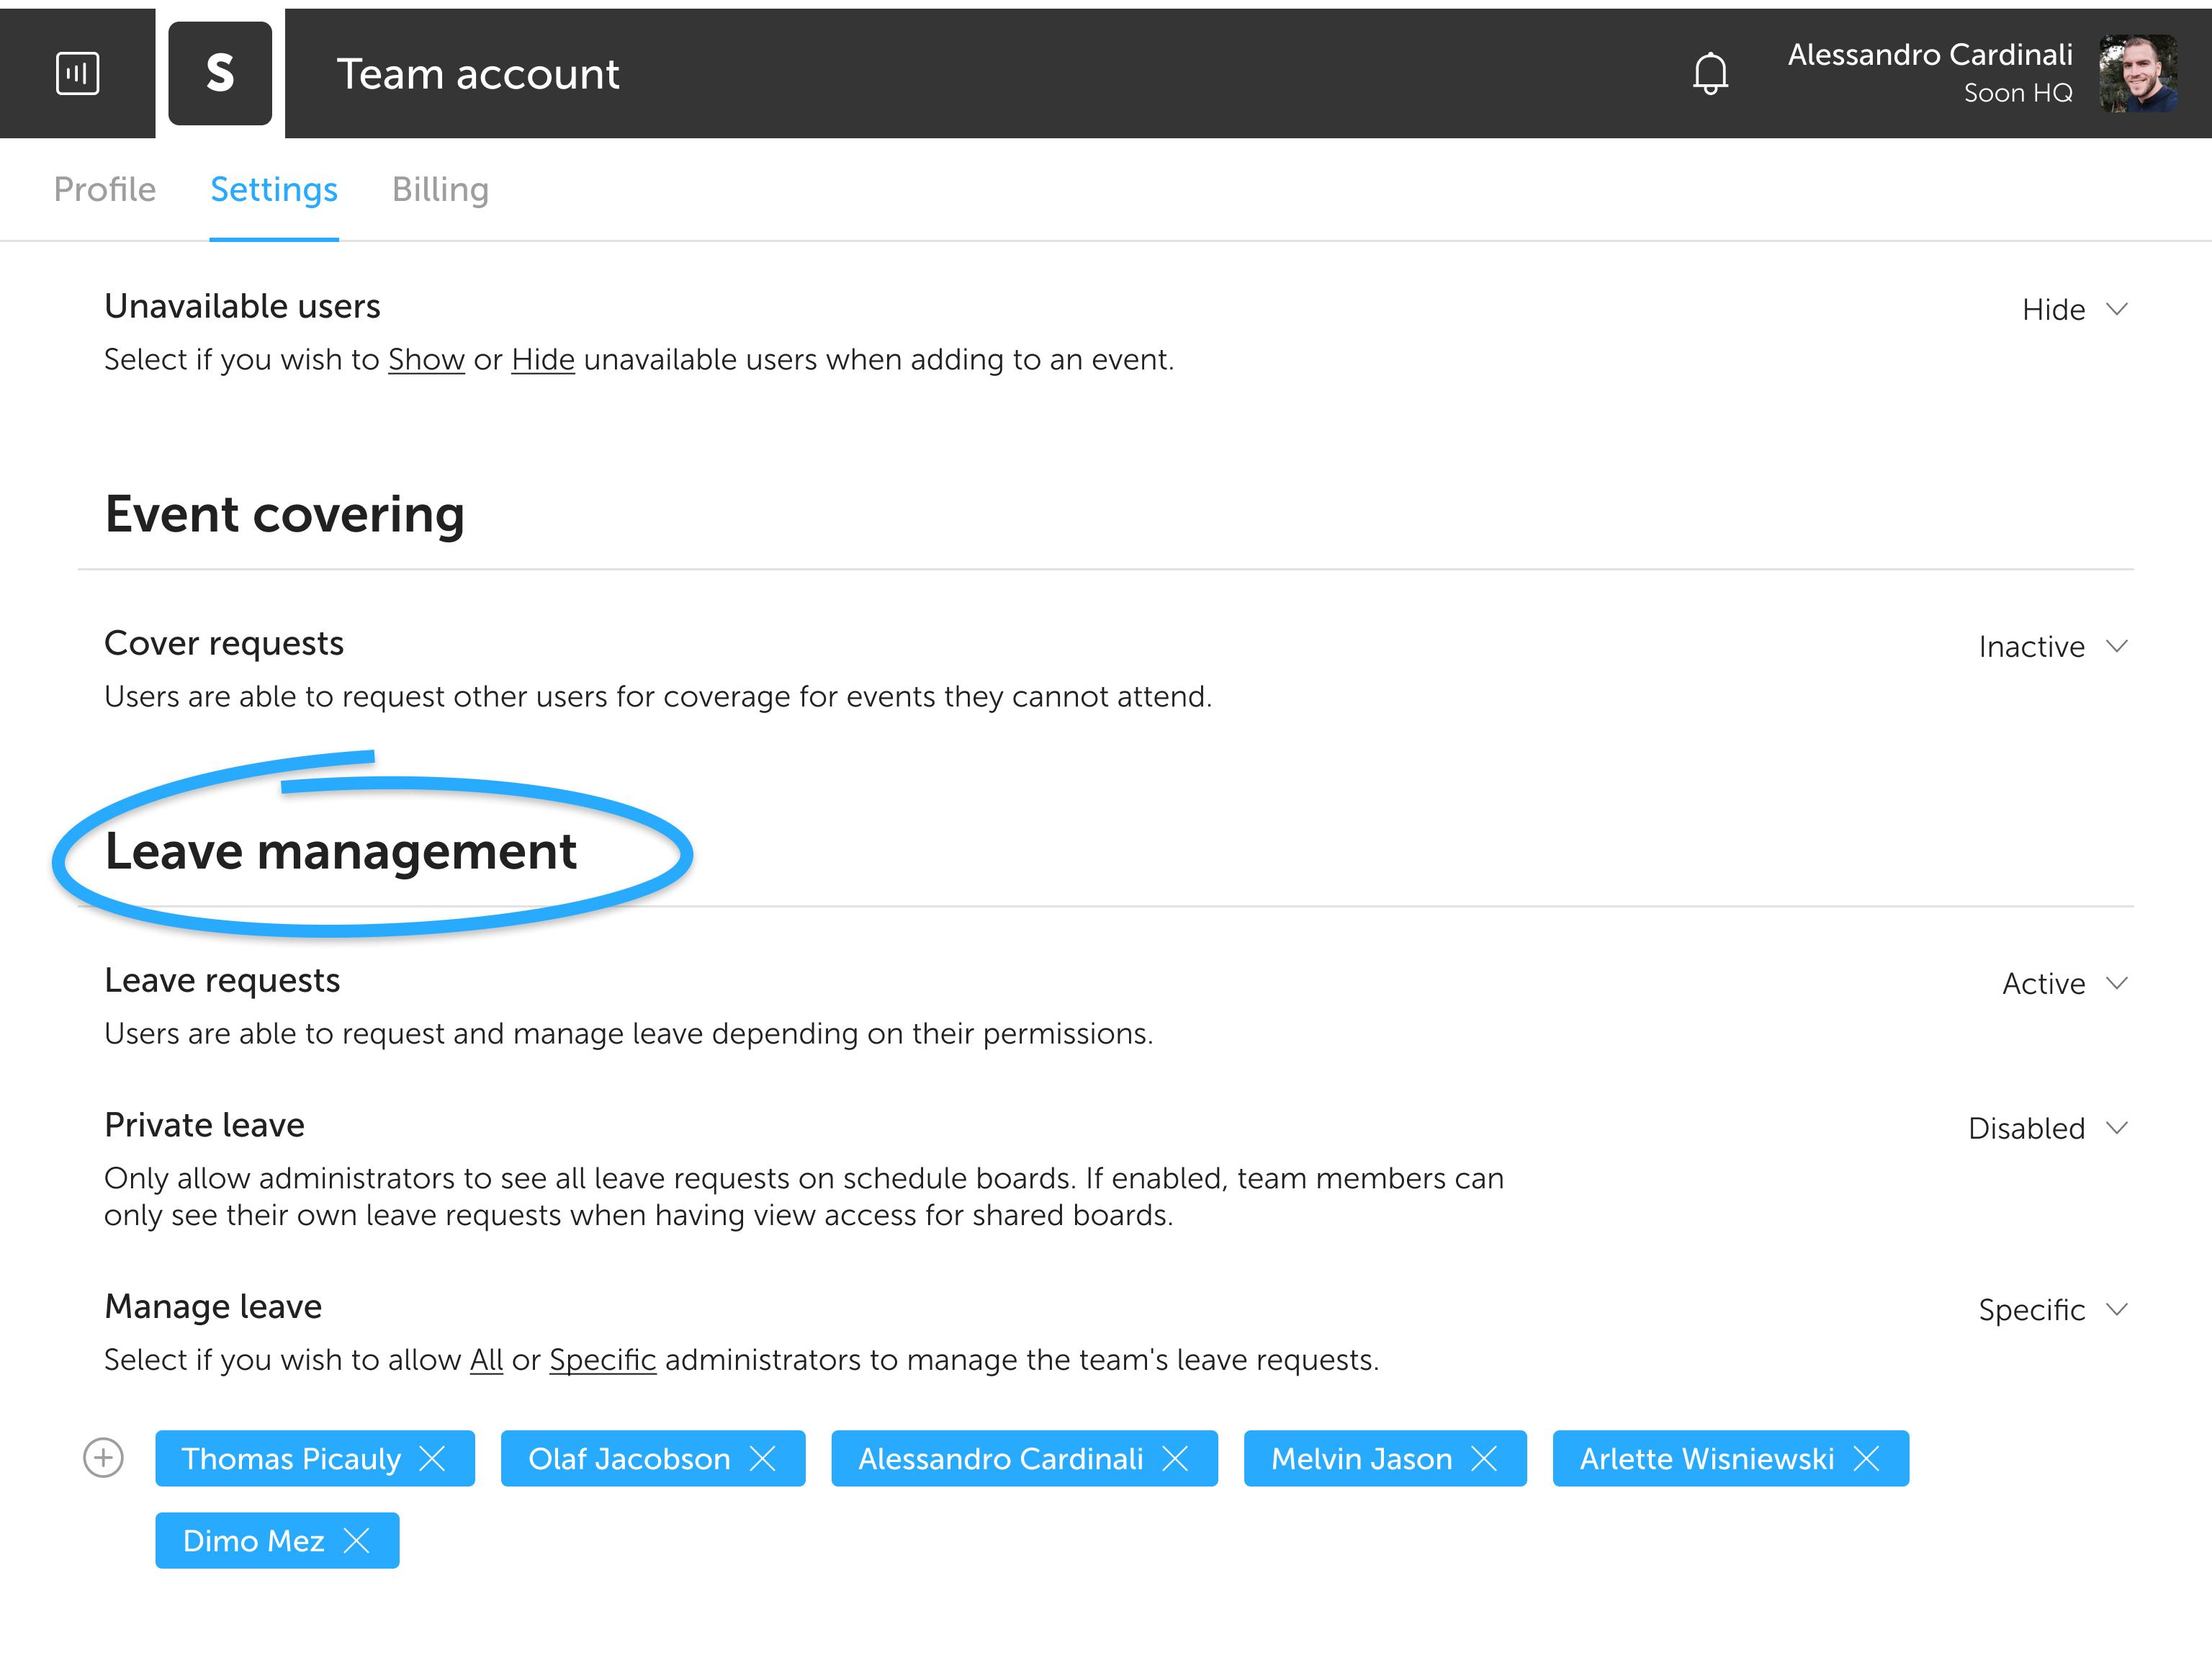Switch to the Billing tab
Viewport: 2212px width, 1668px height.
point(440,190)
